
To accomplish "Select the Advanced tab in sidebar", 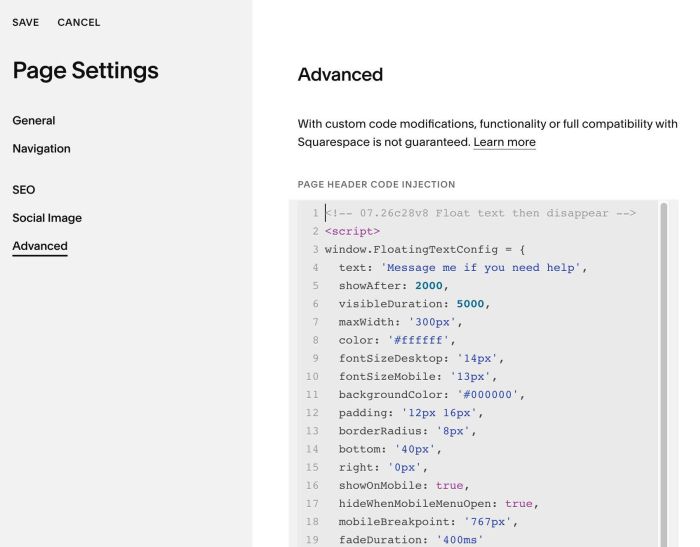I will click(40, 246).
